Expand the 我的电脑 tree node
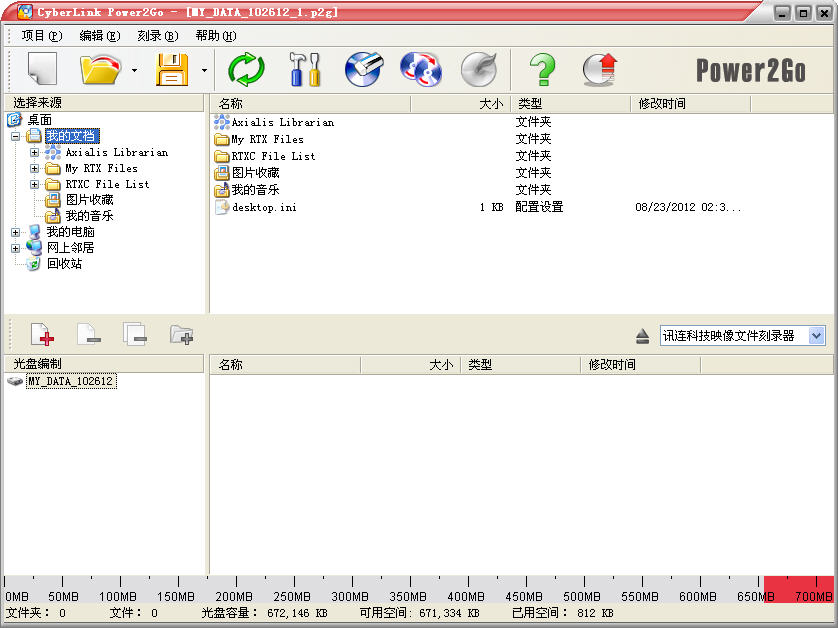The height and width of the screenshot is (628, 838). [16, 232]
